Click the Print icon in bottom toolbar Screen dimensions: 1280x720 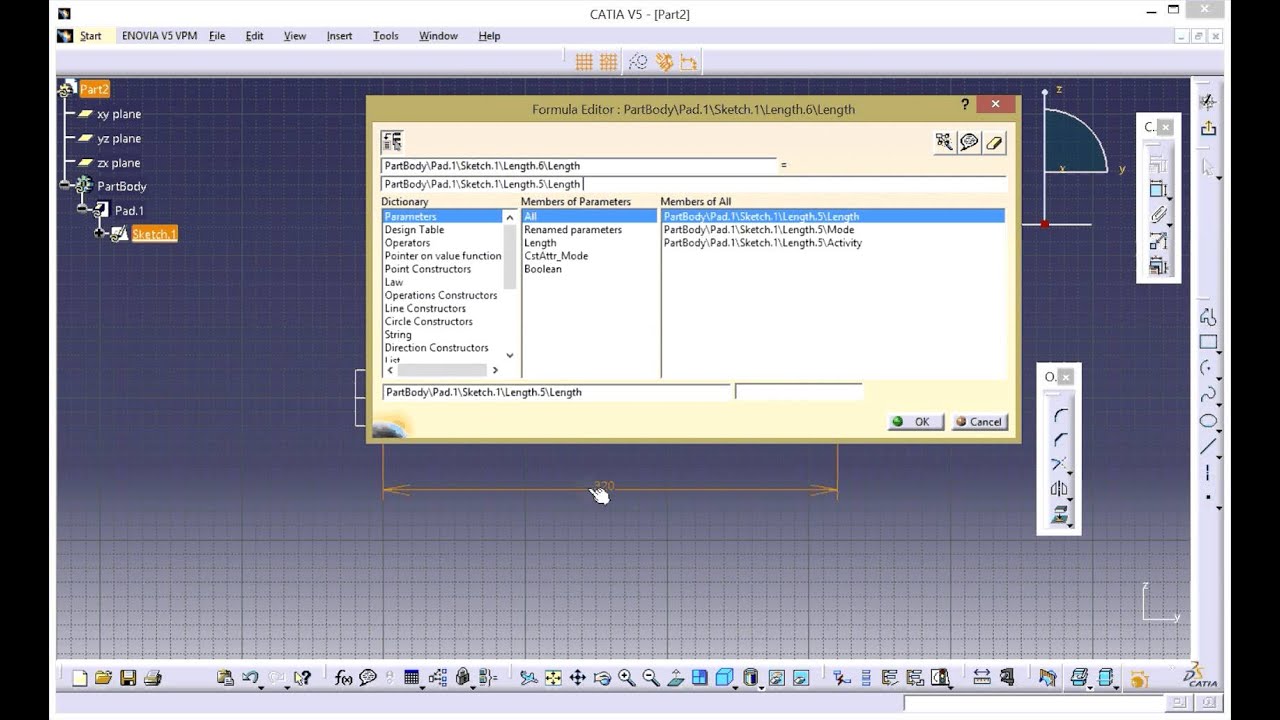(x=152, y=678)
